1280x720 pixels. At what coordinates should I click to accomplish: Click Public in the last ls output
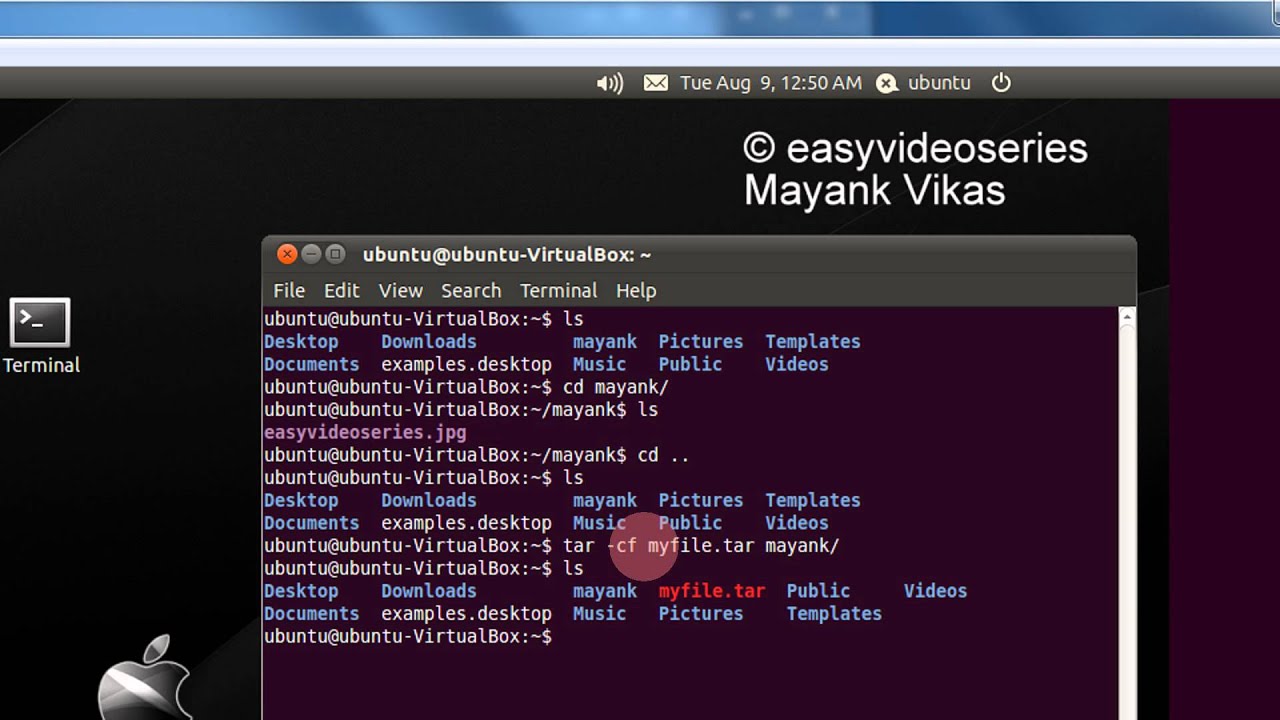pyautogui.click(x=818, y=591)
